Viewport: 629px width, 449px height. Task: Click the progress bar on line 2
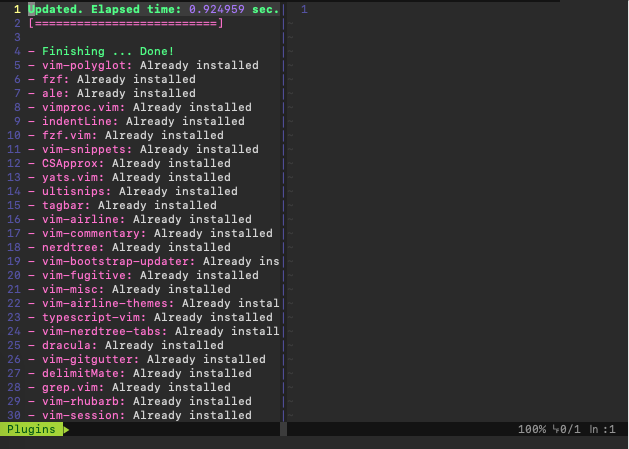point(126,23)
